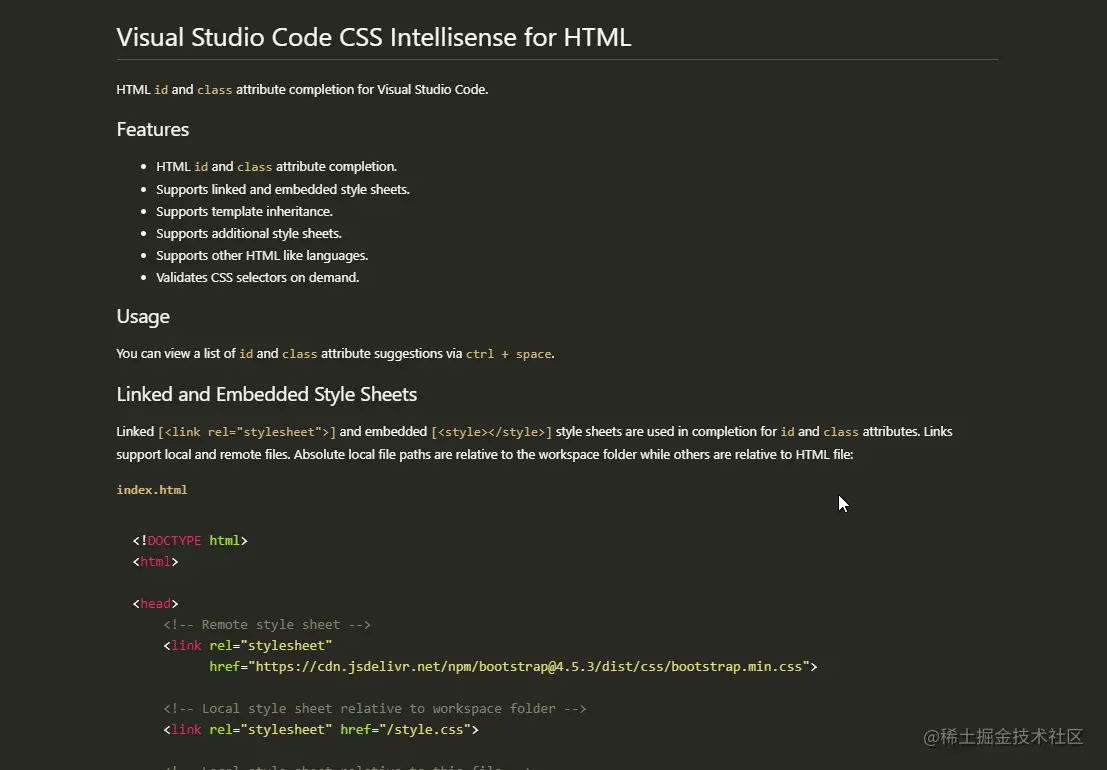
Task: Click the '<html>' tag code line
Action: pos(155,562)
